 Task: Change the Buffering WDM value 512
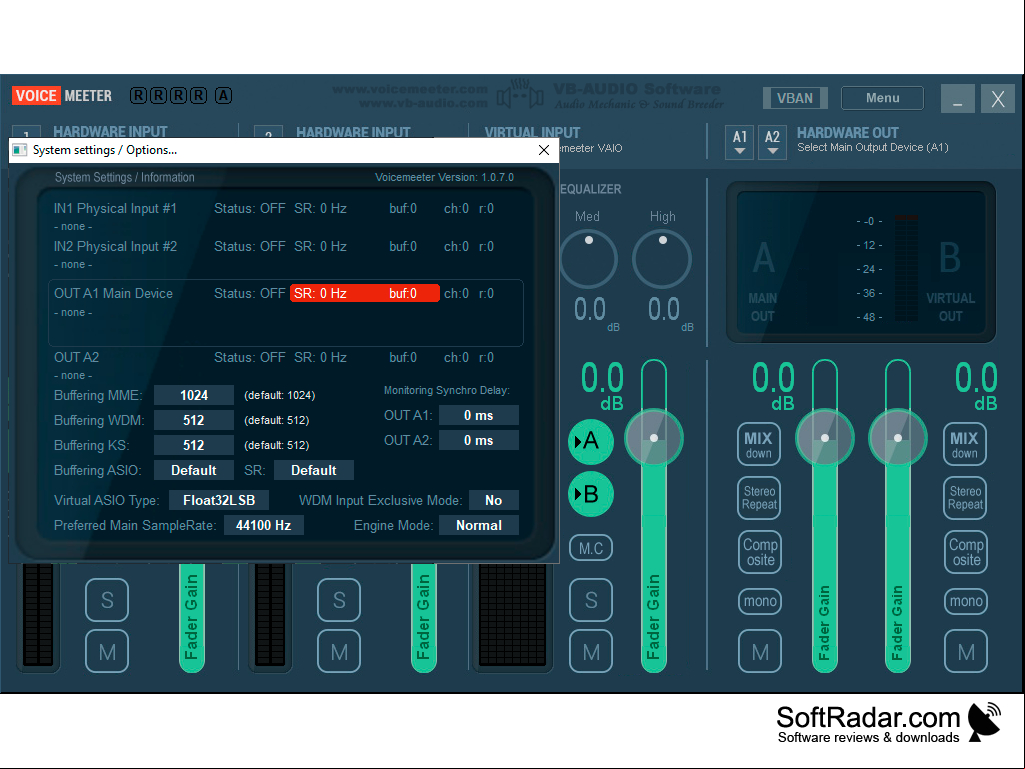tap(193, 420)
